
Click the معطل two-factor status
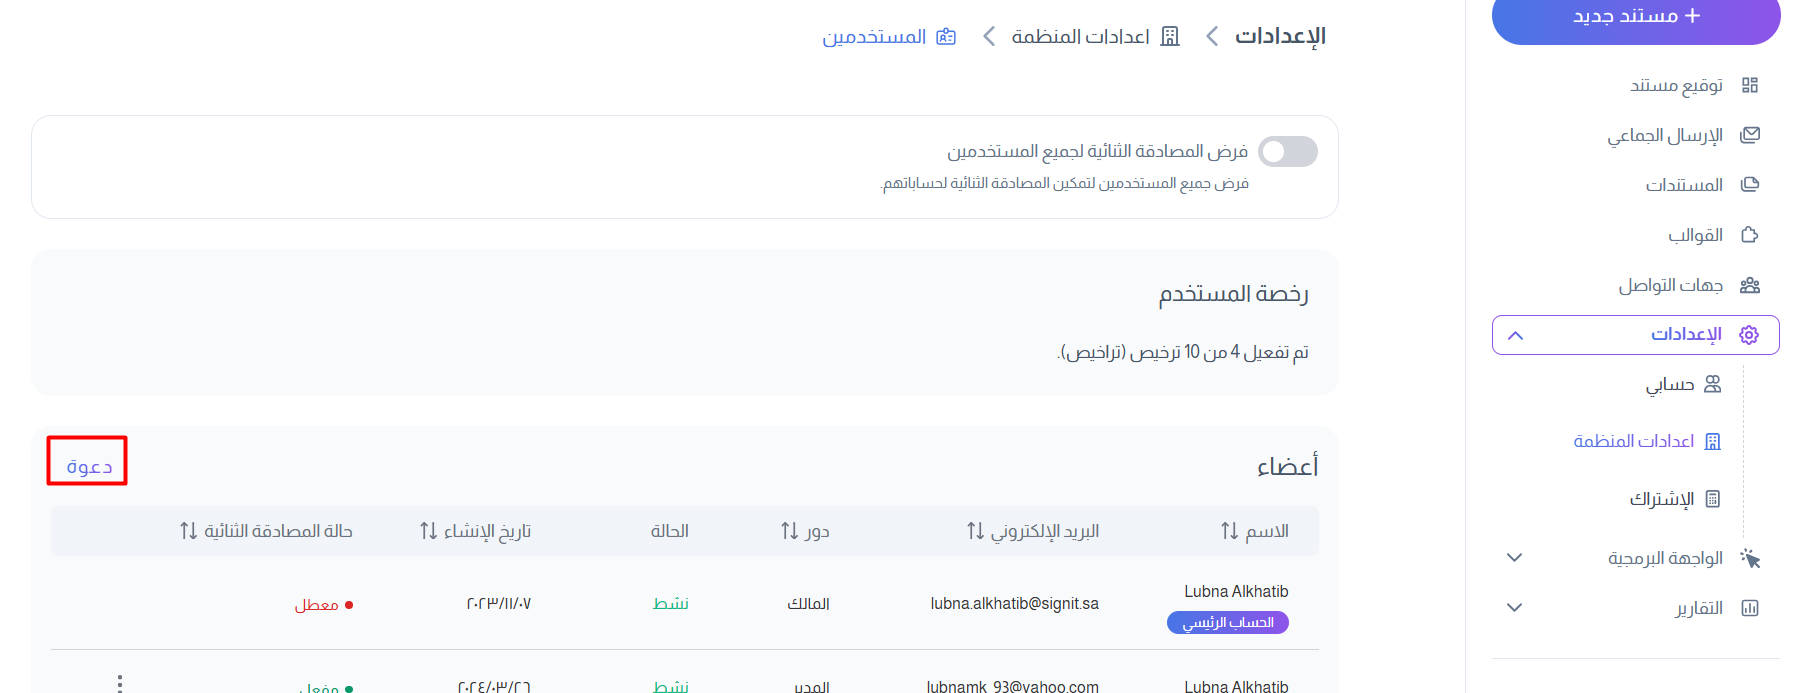coord(323,605)
